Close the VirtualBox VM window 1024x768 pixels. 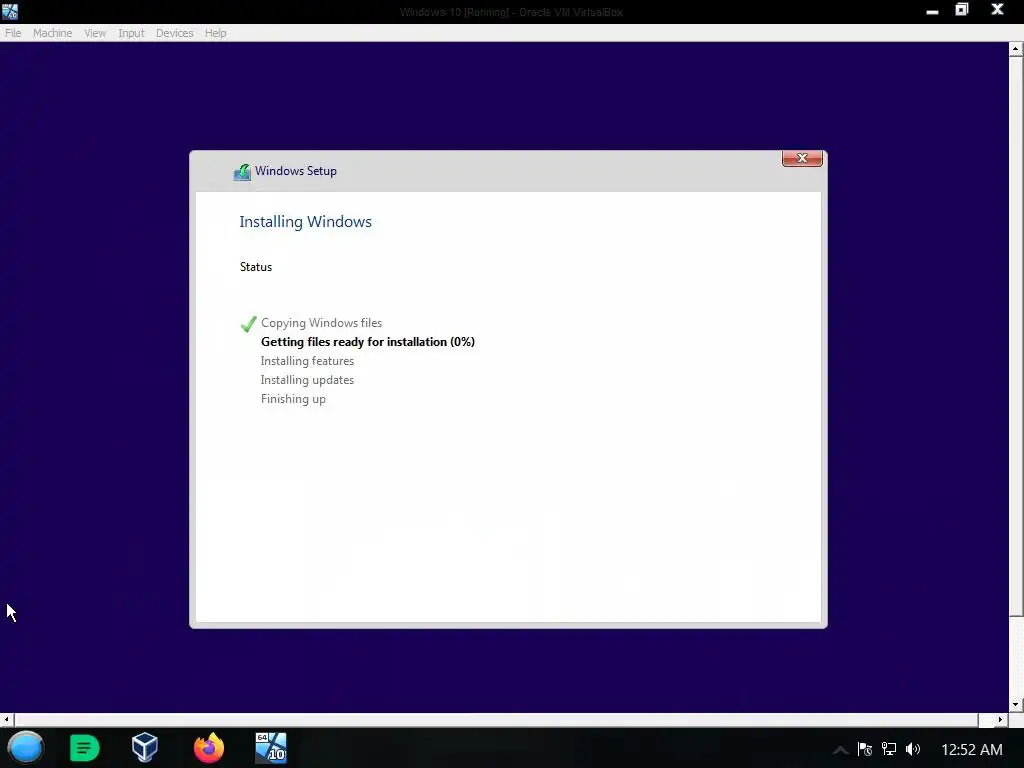coord(997,10)
